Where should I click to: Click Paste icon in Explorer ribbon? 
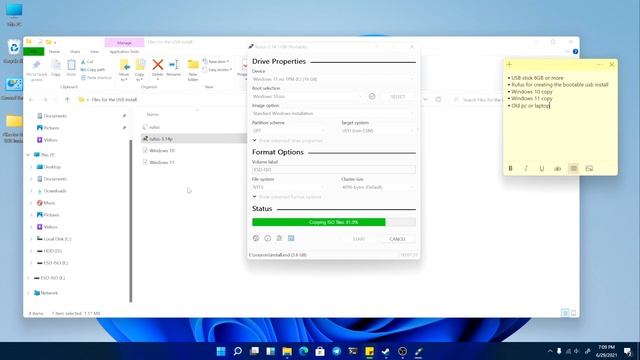click(71, 68)
